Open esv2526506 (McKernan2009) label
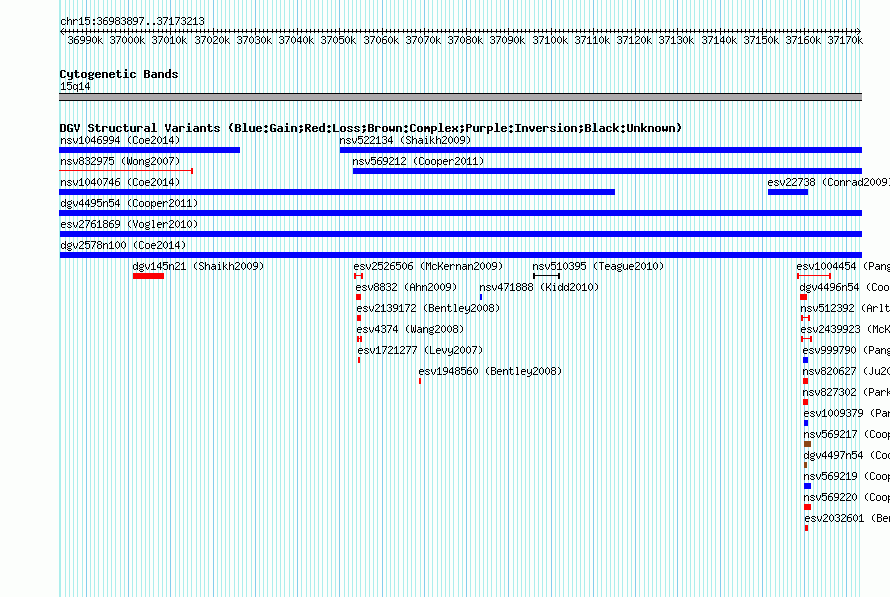 [429, 266]
